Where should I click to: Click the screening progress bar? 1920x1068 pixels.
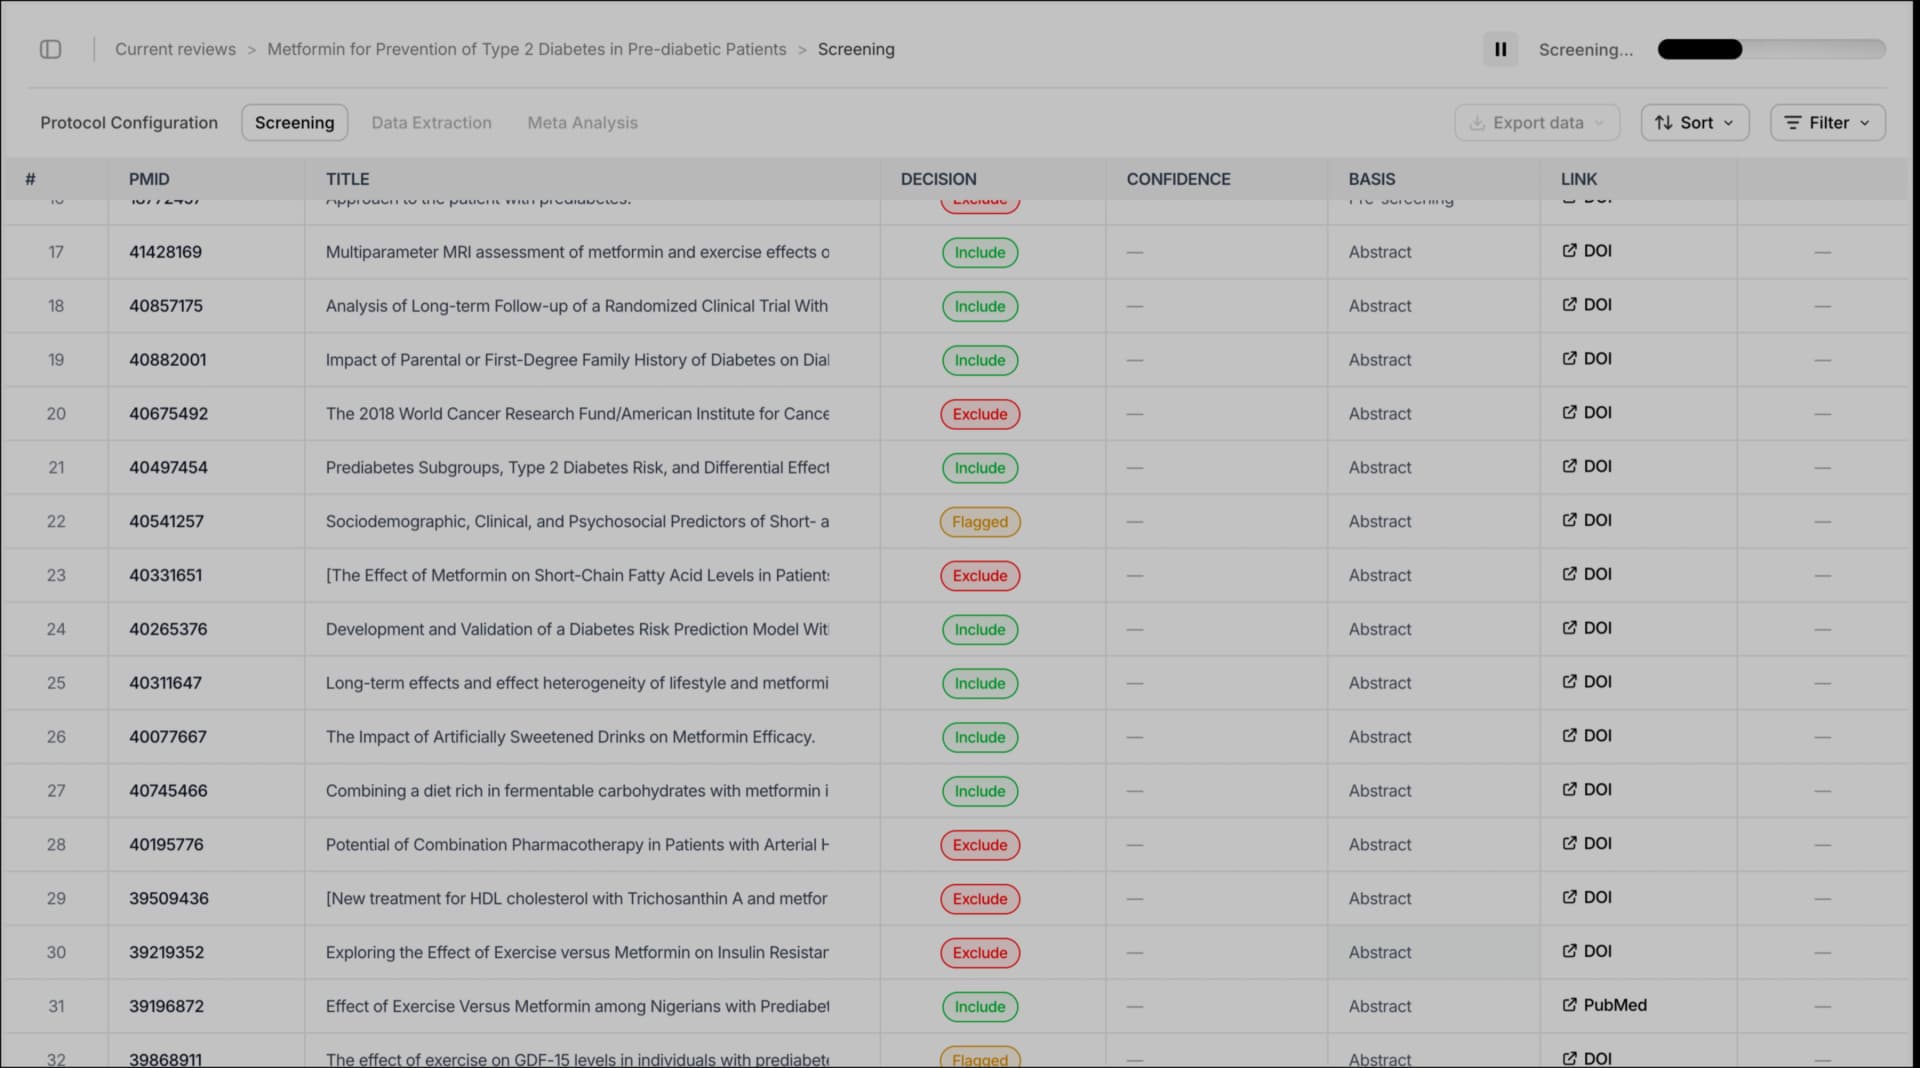[1771, 48]
